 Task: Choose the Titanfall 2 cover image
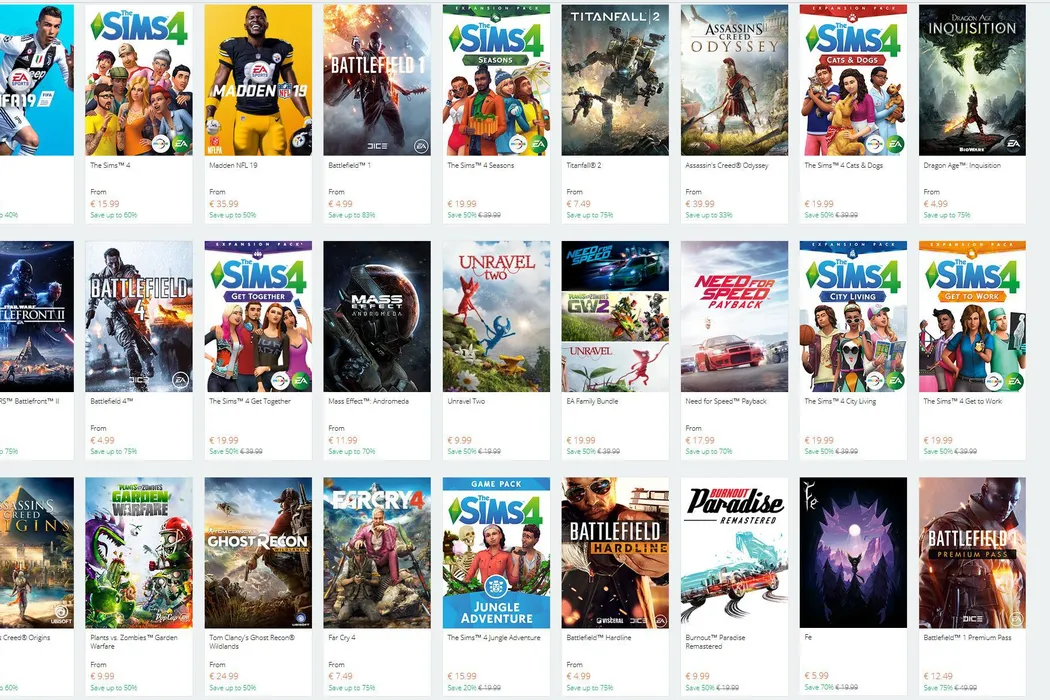615,80
